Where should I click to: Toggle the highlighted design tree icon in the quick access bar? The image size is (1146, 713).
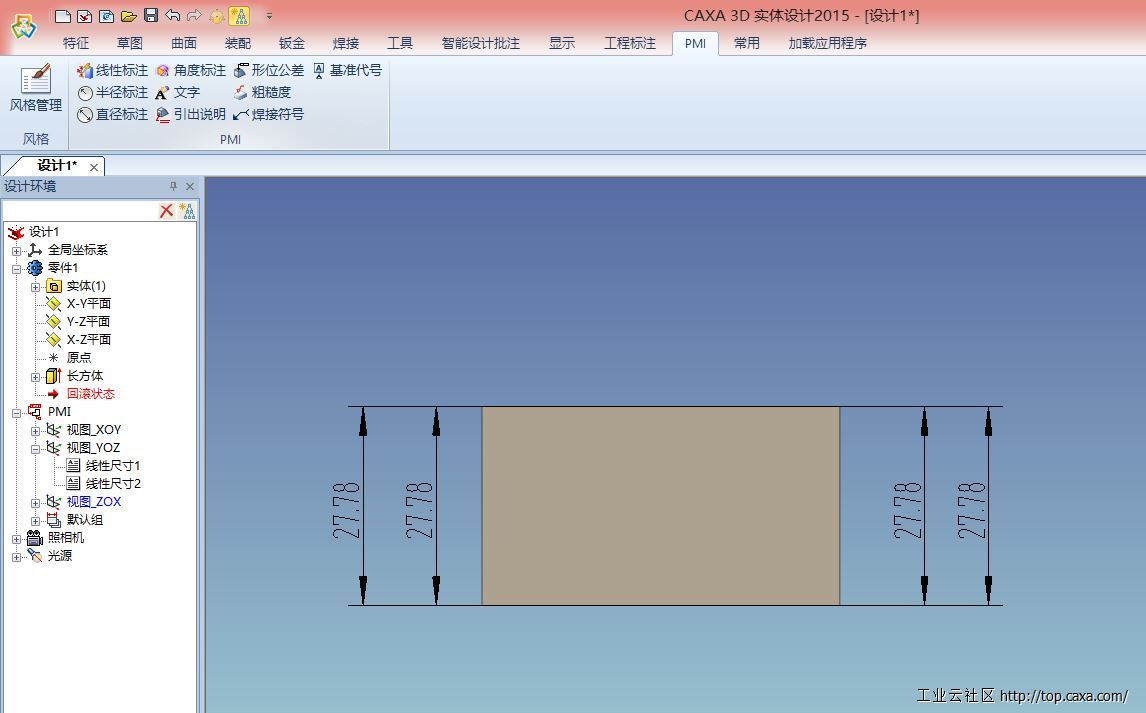click(x=239, y=15)
